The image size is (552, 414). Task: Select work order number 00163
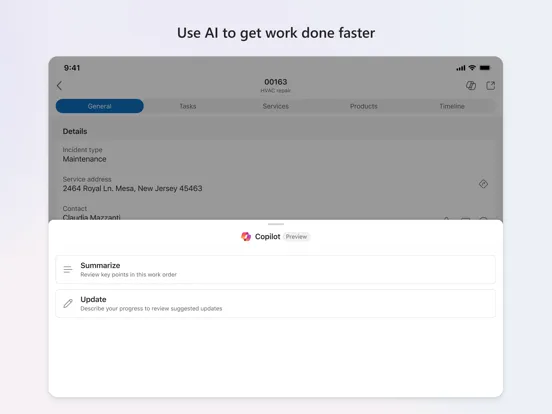[x=276, y=82]
